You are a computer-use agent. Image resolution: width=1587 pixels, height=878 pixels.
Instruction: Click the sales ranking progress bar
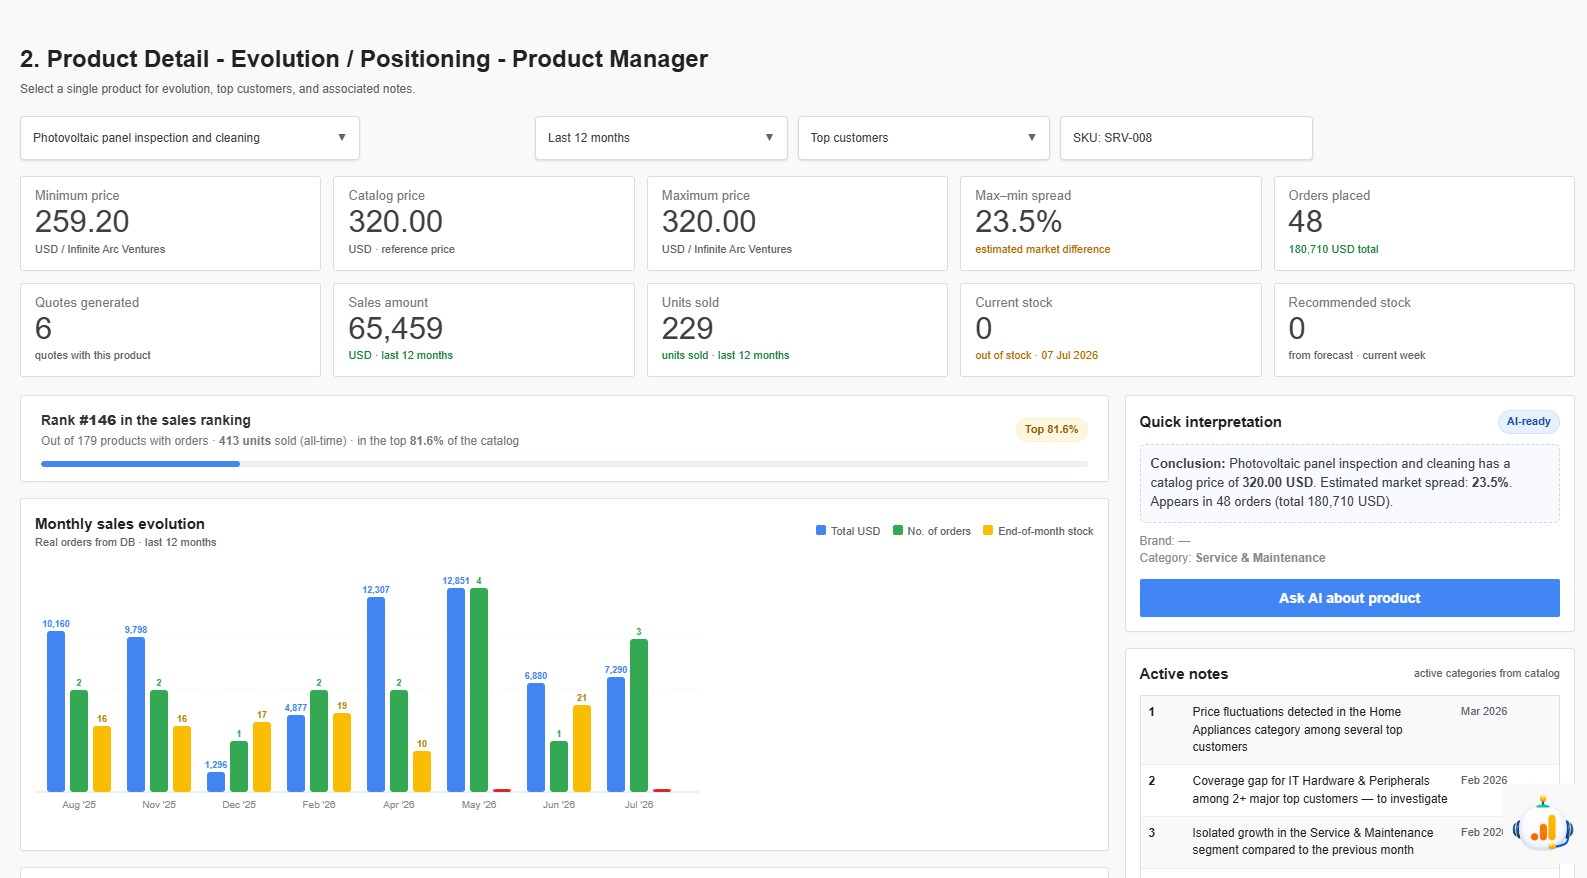564,464
